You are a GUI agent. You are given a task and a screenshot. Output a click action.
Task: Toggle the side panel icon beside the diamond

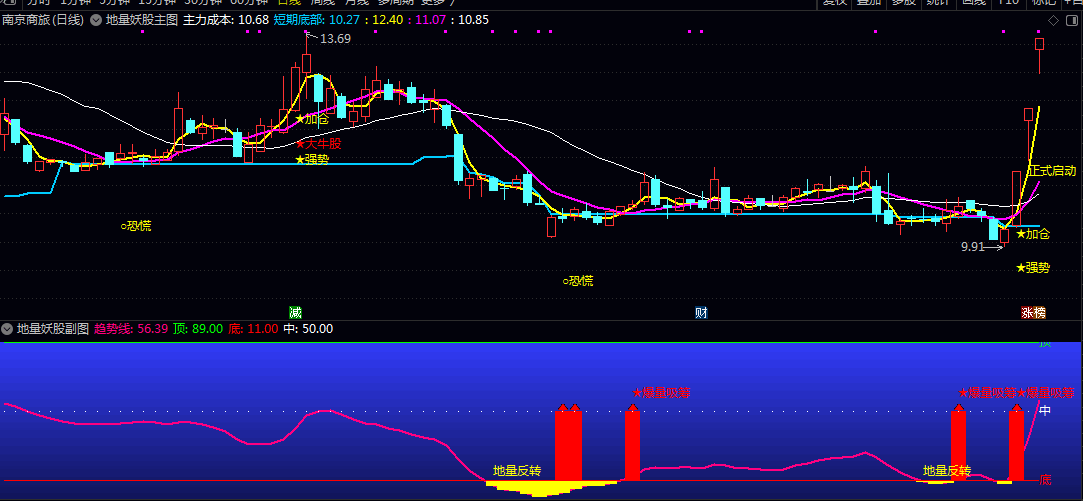1073,21
